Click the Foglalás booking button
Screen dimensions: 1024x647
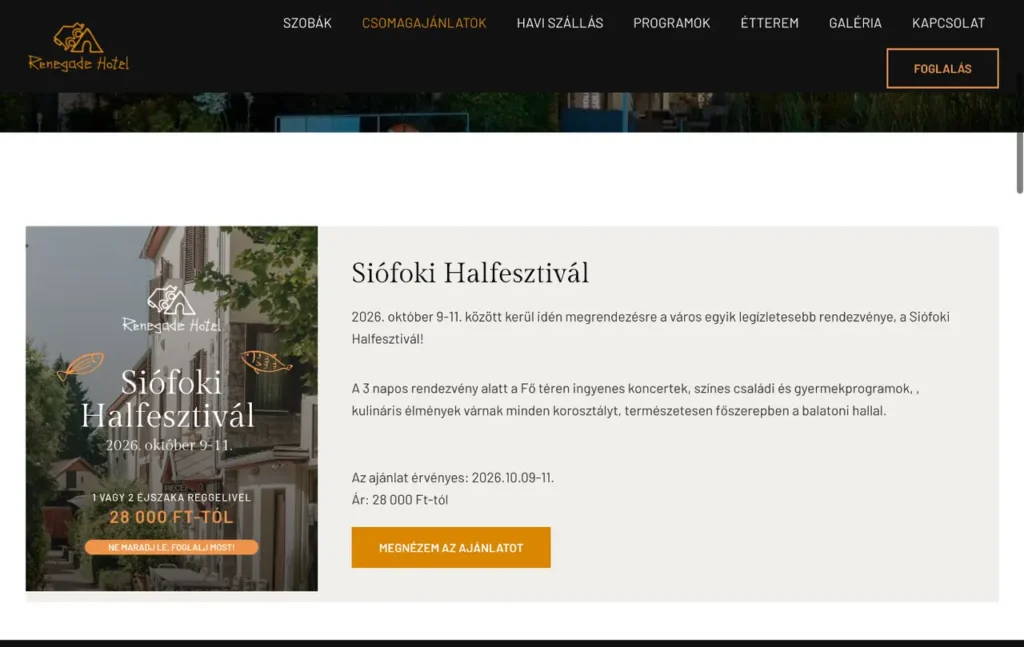click(x=942, y=69)
